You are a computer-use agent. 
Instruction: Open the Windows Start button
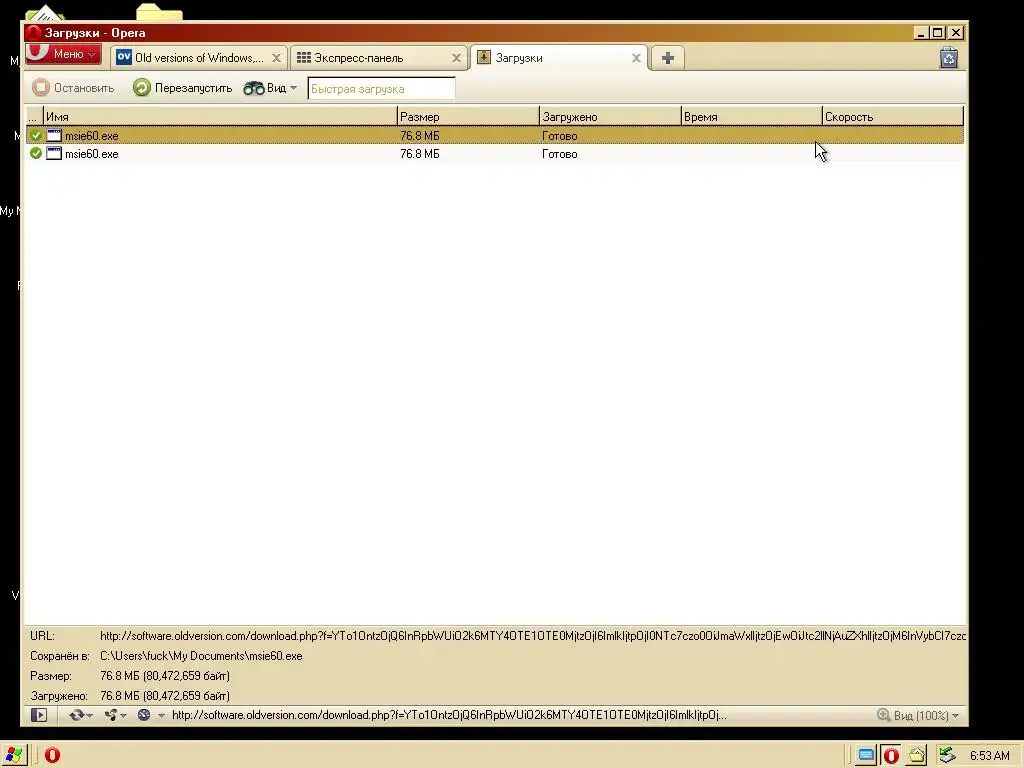tap(13, 755)
